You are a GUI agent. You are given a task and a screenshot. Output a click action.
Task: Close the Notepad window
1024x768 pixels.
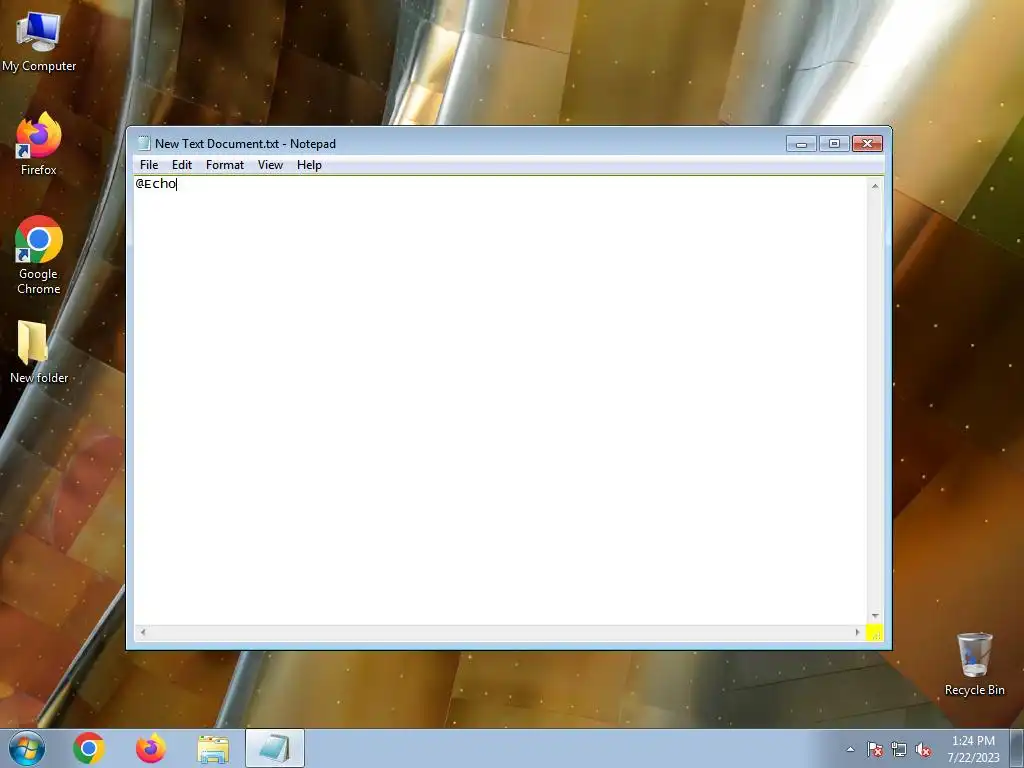click(x=867, y=144)
